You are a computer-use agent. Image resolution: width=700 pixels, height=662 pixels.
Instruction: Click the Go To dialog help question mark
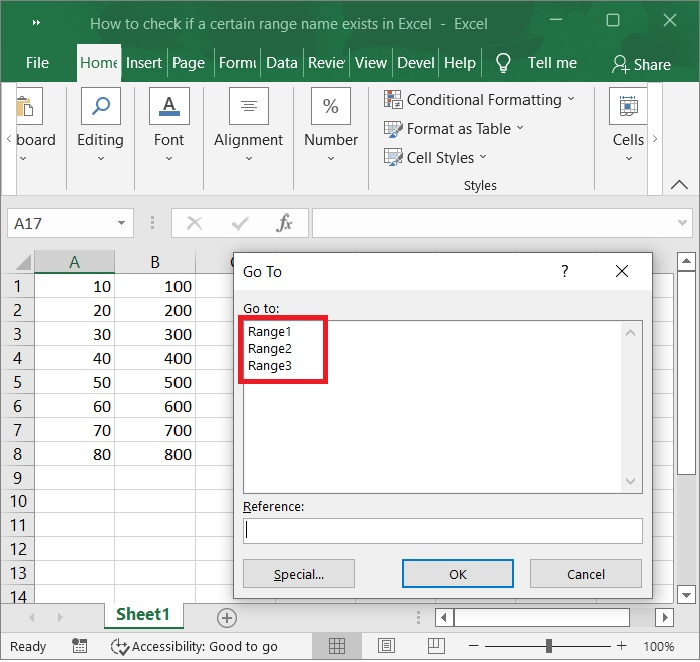[564, 271]
